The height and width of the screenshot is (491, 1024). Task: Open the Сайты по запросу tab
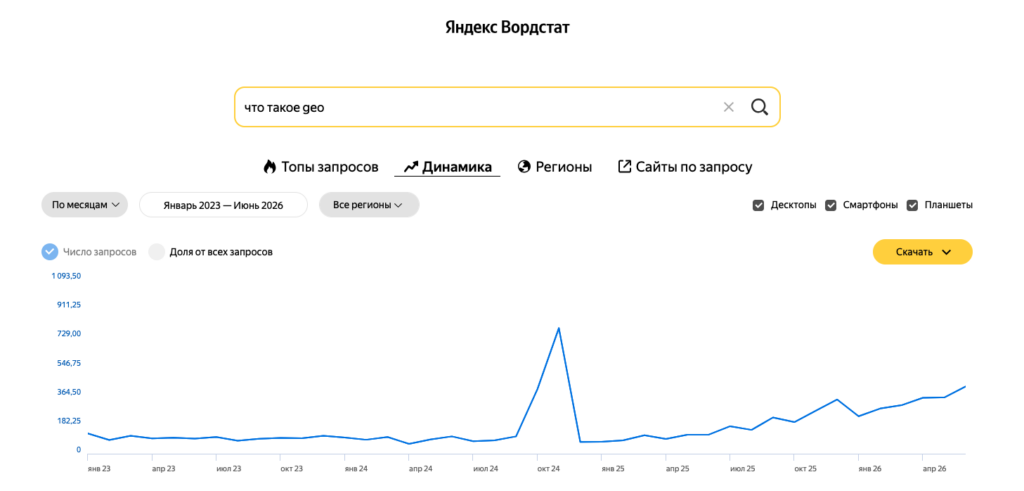pyautogui.click(x=685, y=167)
